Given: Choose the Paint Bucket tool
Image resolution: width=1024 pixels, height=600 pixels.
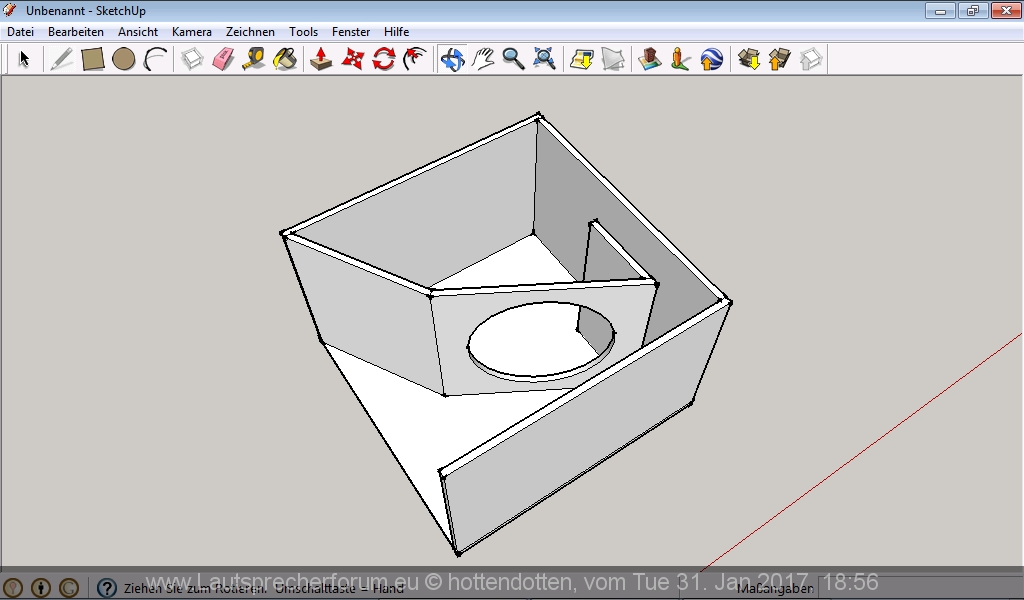Looking at the screenshot, I should pyautogui.click(x=285, y=59).
